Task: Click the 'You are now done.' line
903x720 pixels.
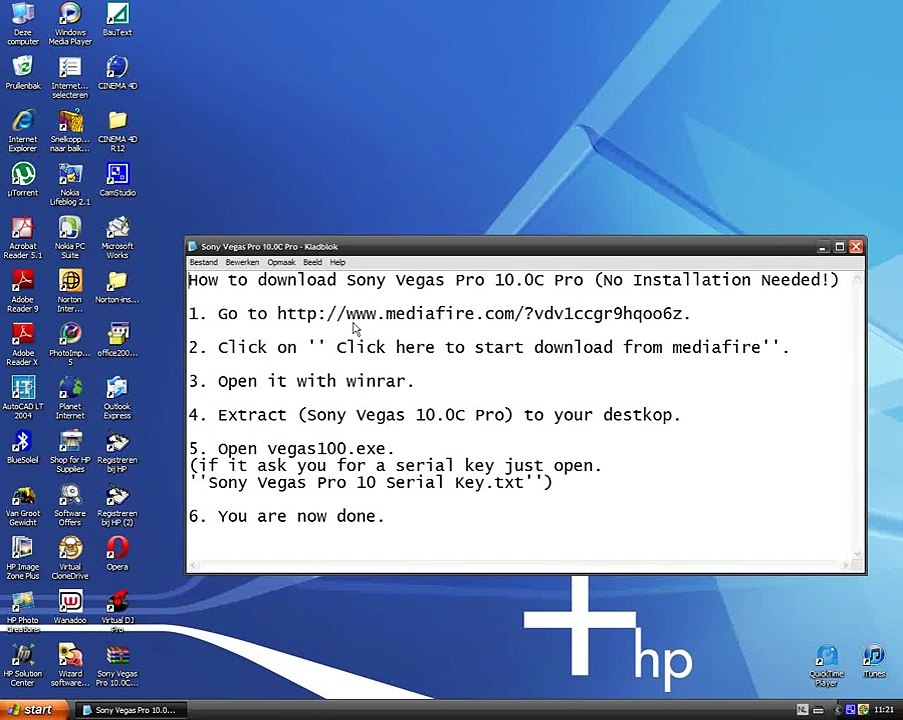Action: tap(287, 516)
